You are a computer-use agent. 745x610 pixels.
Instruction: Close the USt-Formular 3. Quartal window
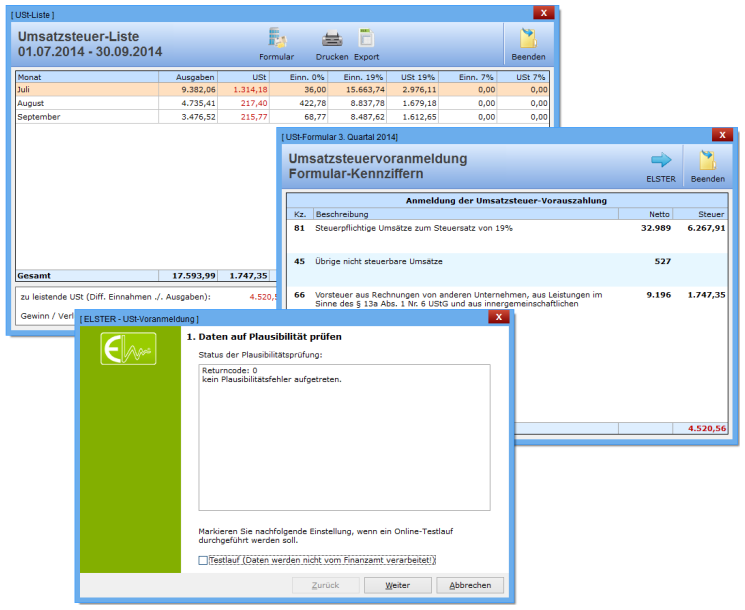721,135
